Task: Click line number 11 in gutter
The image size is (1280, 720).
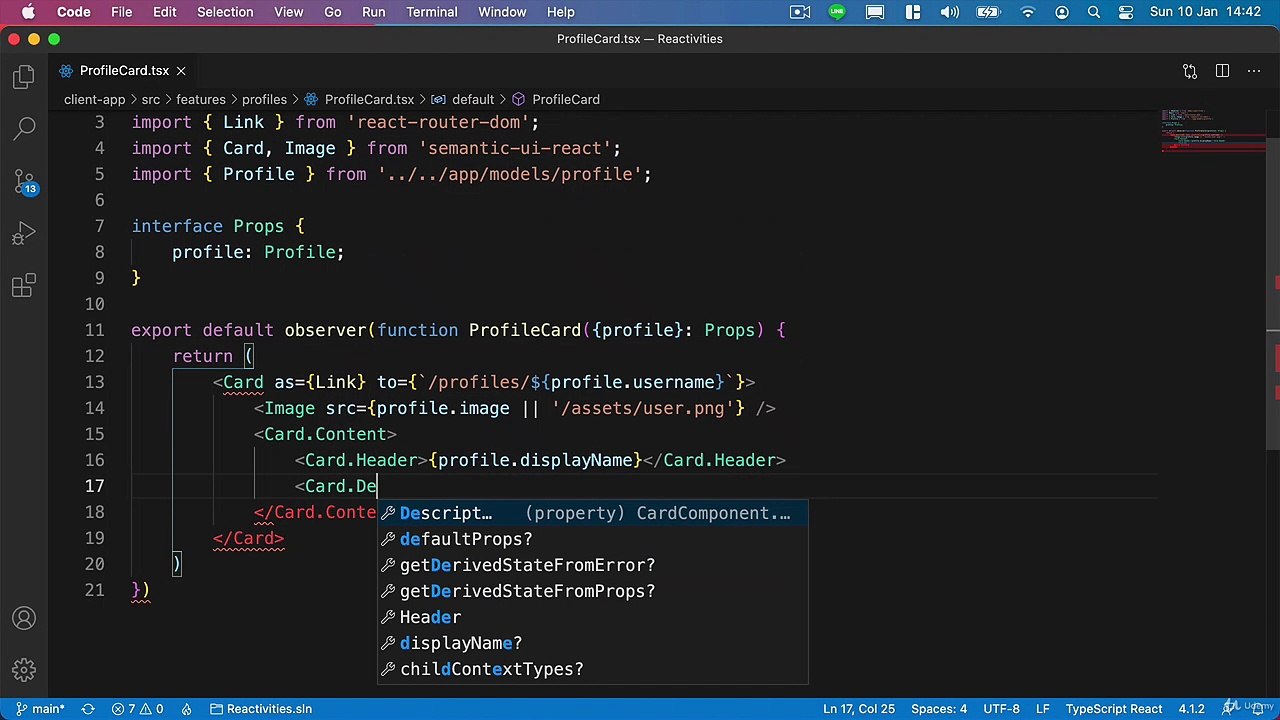Action: 94,330
